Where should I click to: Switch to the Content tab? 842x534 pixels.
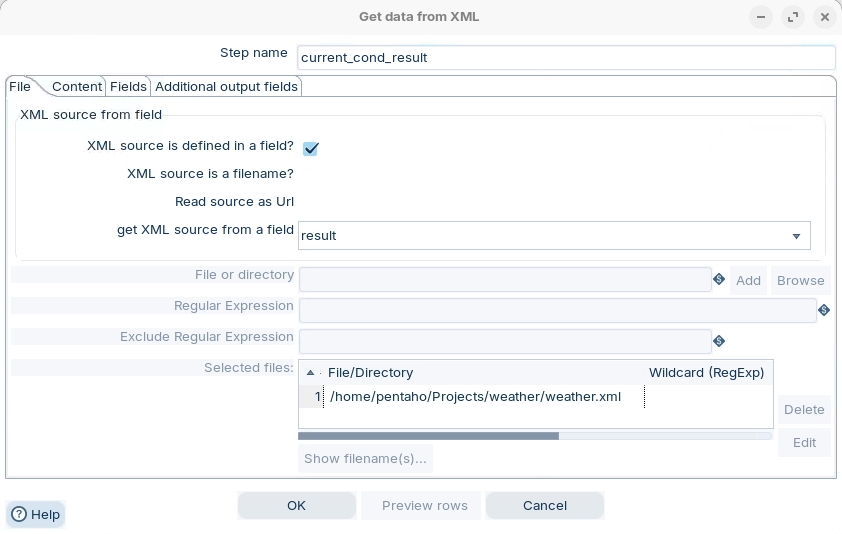[77, 87]
